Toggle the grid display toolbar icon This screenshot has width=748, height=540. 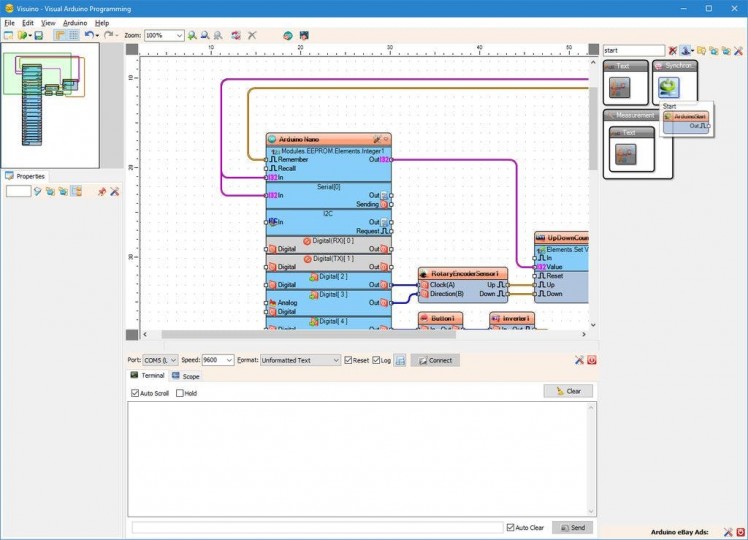click(73, 35)
